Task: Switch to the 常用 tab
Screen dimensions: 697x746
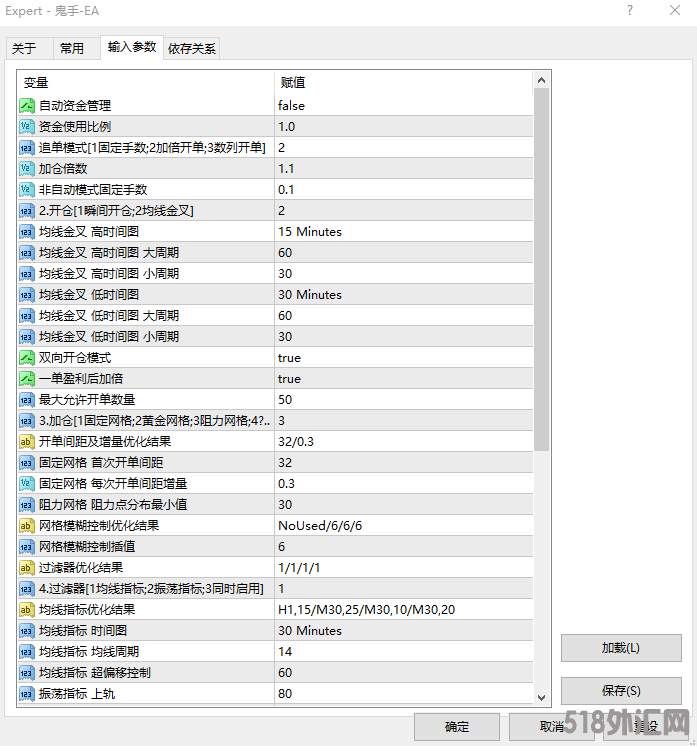Action: pos(72,48)
